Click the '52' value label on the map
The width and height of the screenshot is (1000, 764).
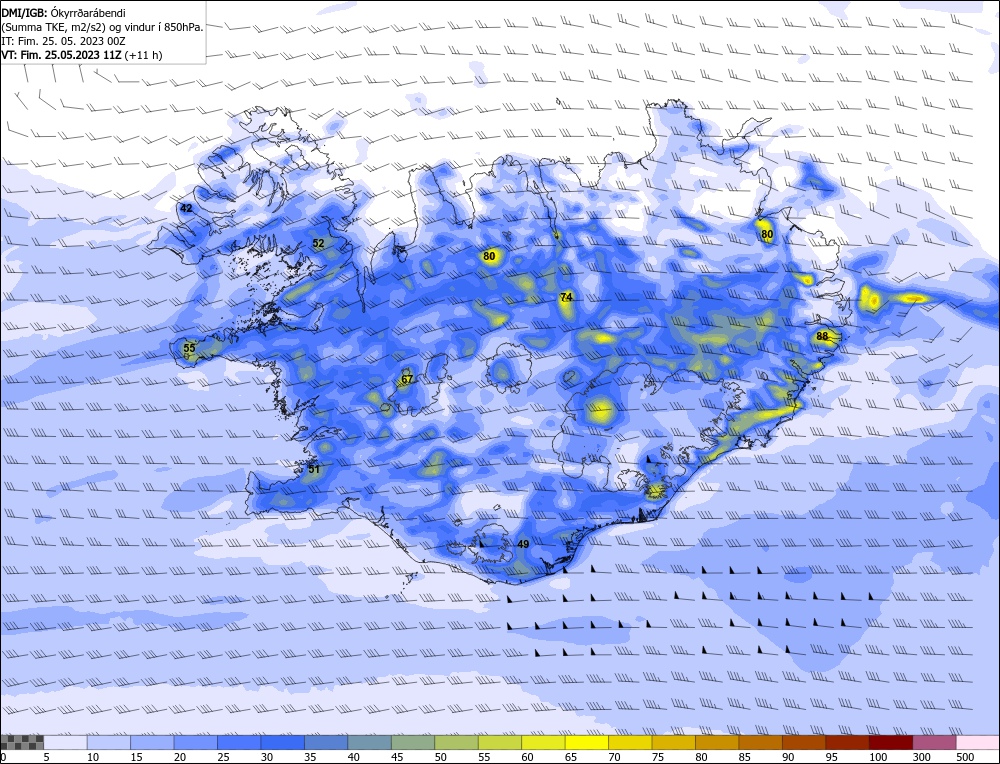(x=319, y=243)
